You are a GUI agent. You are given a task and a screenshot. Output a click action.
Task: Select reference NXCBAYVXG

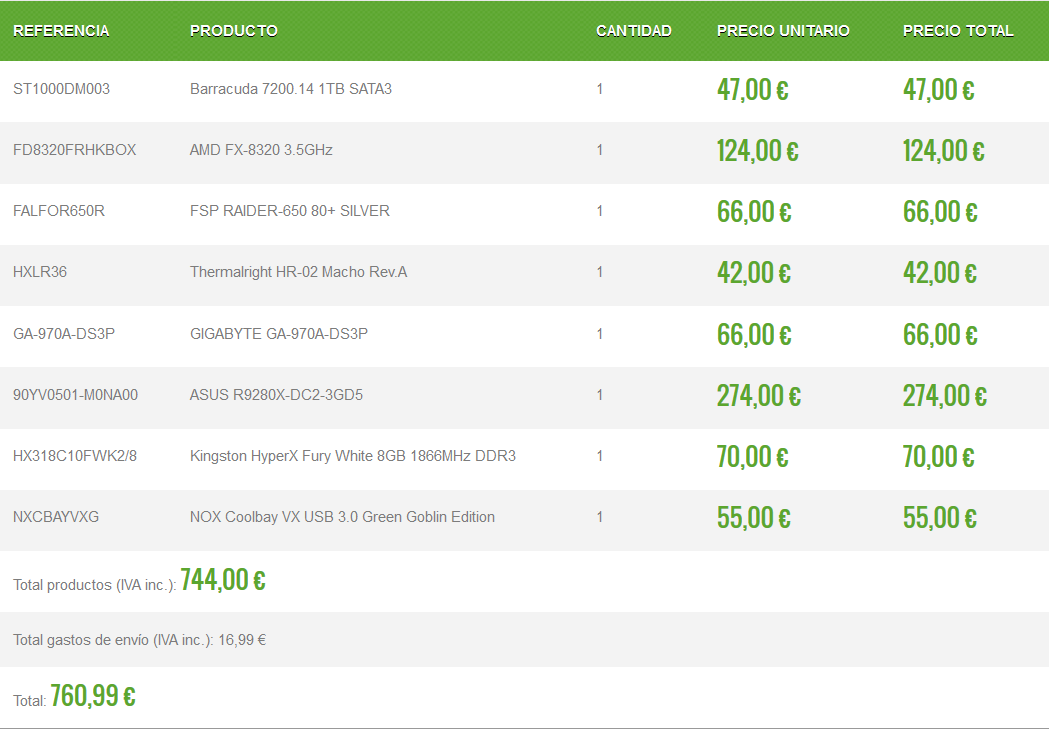point(56,517)
